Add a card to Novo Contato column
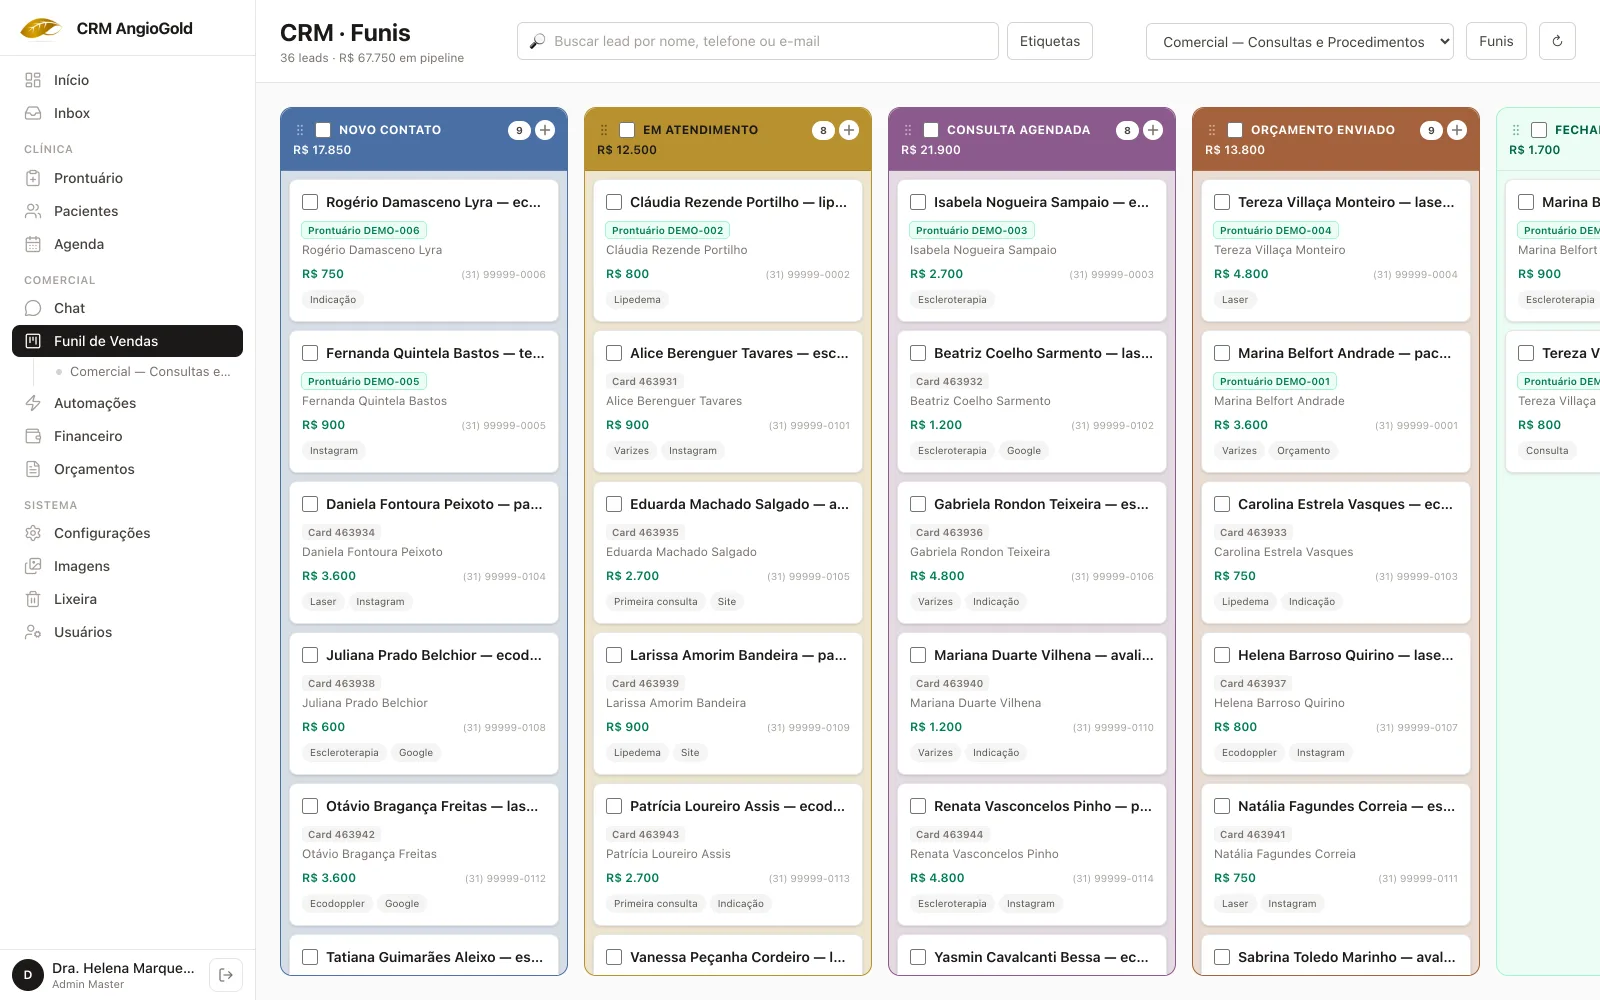This screenshot has height=1000, width=1600. click(545, 130)
